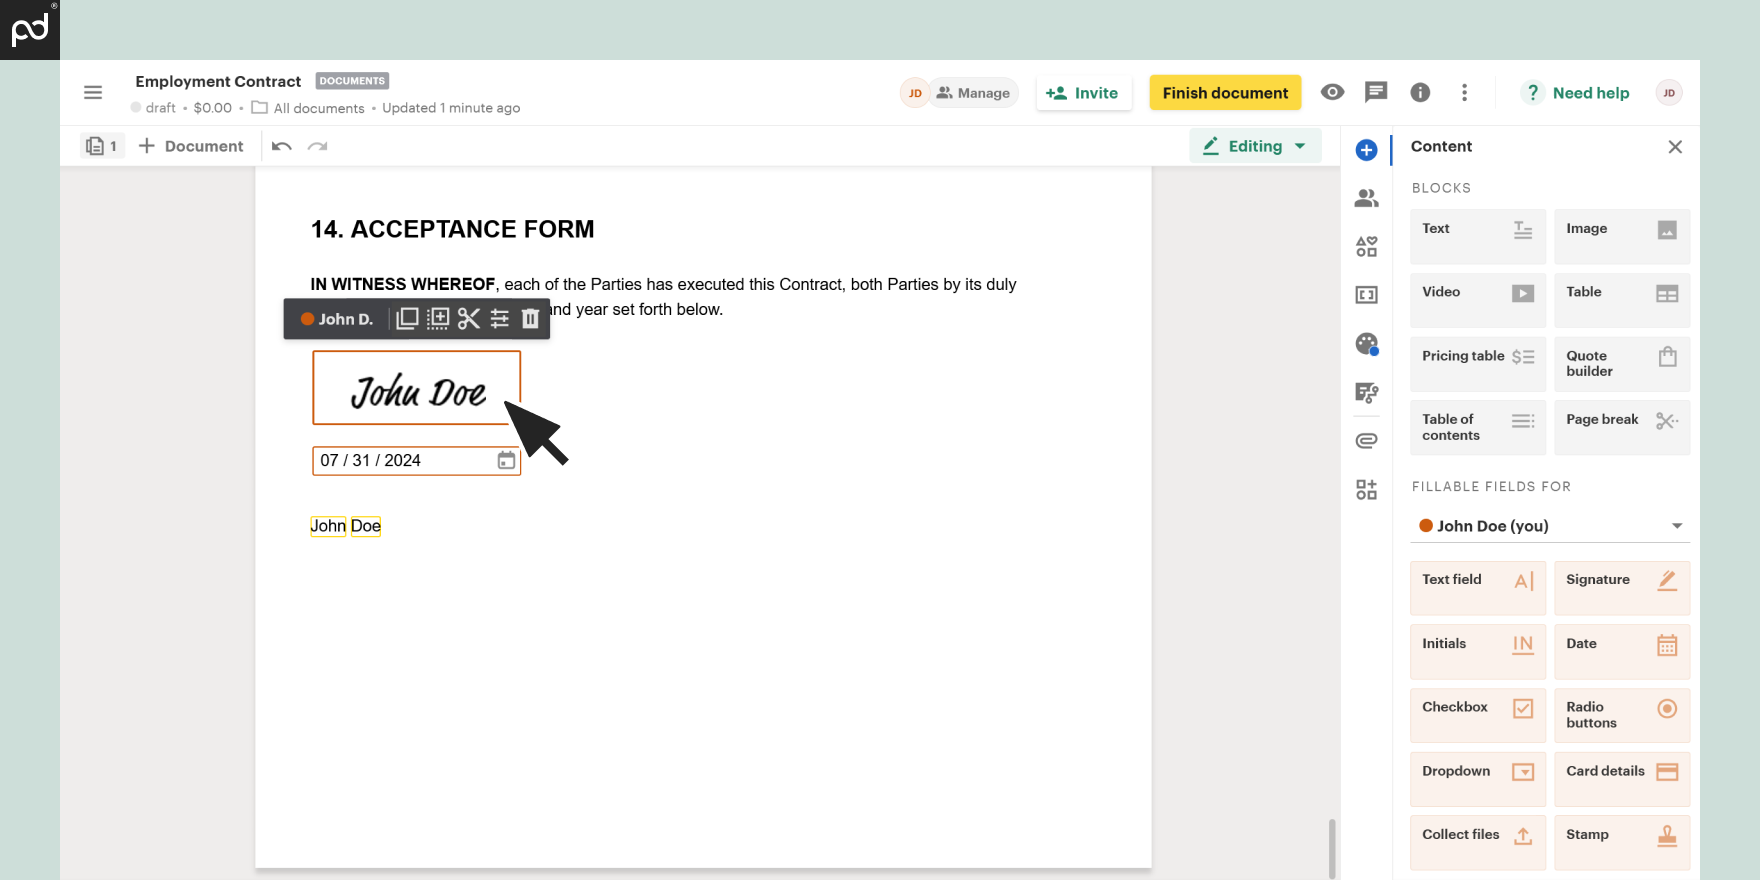Open the embed code sidebar icon
Image resolution: width=1760 pixels, height=880 pixels.
click(1366, 295)
